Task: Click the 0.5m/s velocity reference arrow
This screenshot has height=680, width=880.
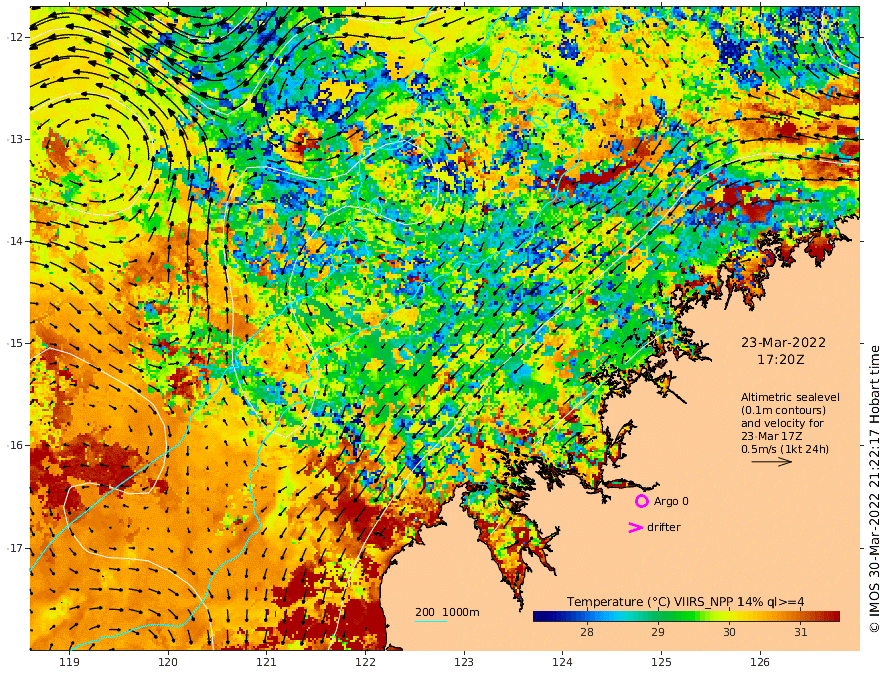Action: (772, 462)
